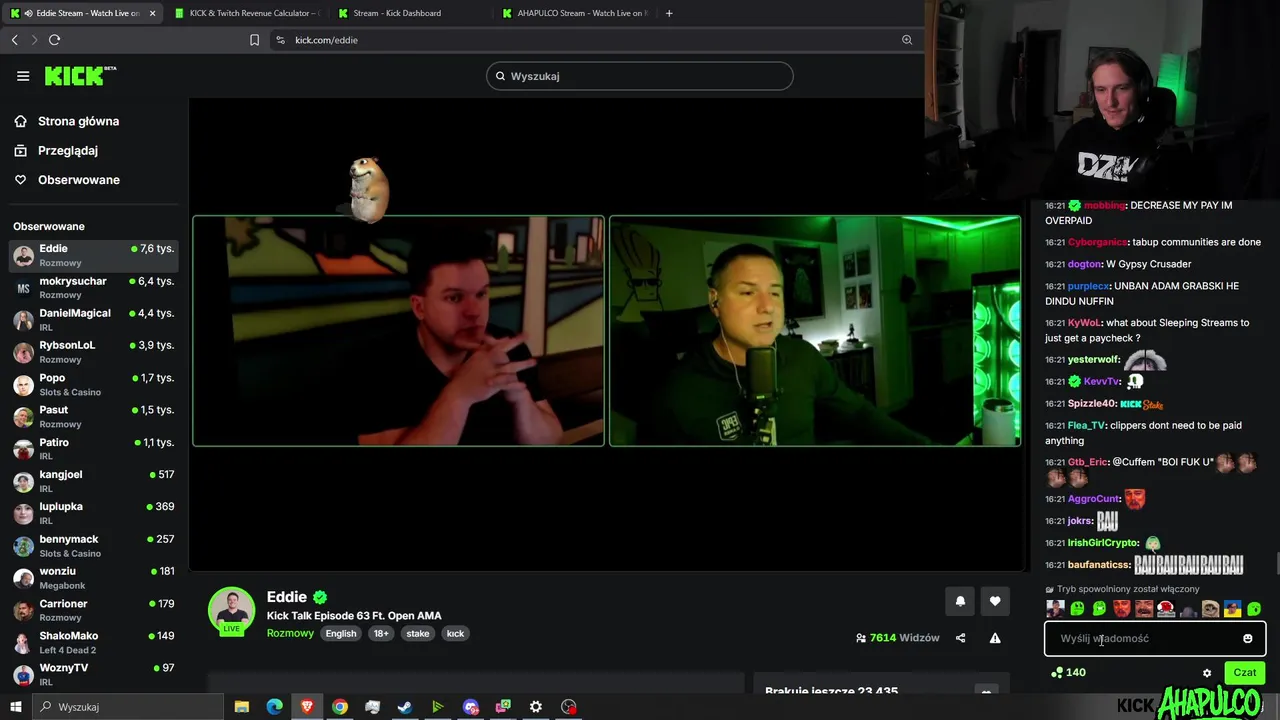
Task: Click the 18+ tag
Action: [x=381, y=633]
